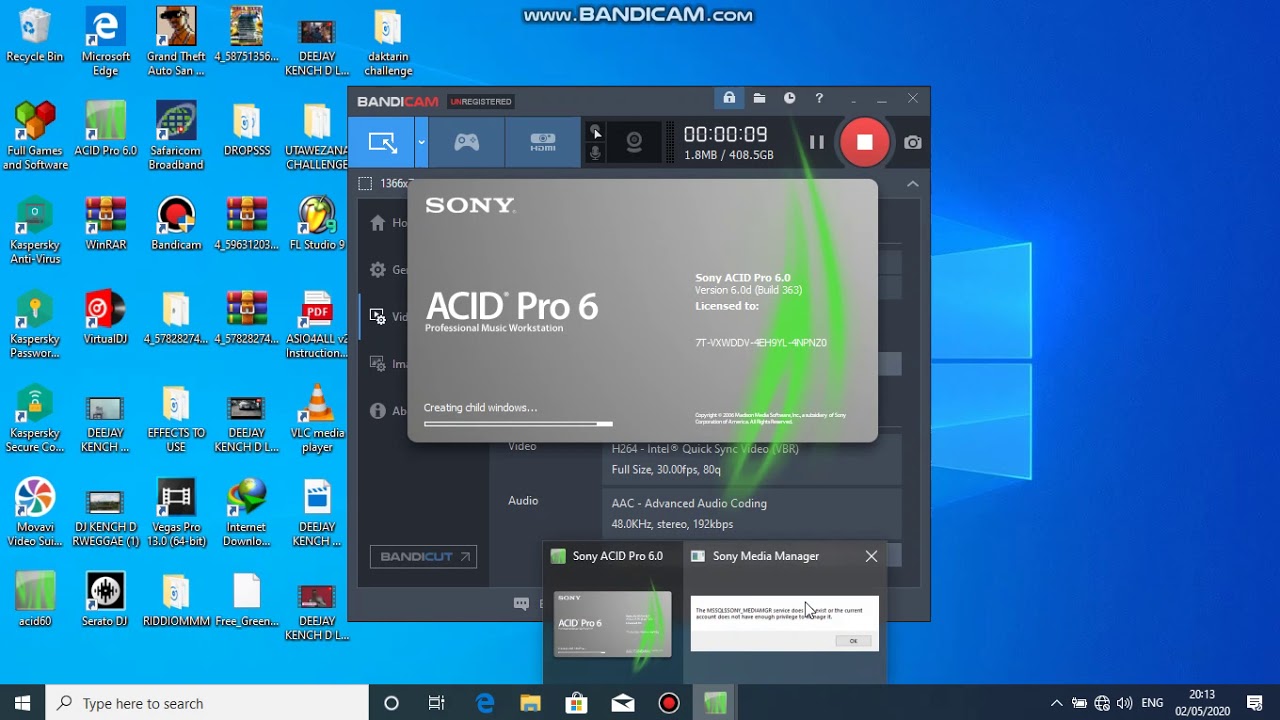The width and height of the screenshot is (1280, 720).
Task: Open Safaricom Broadband desktop shortcut
Action: [176, 135]
